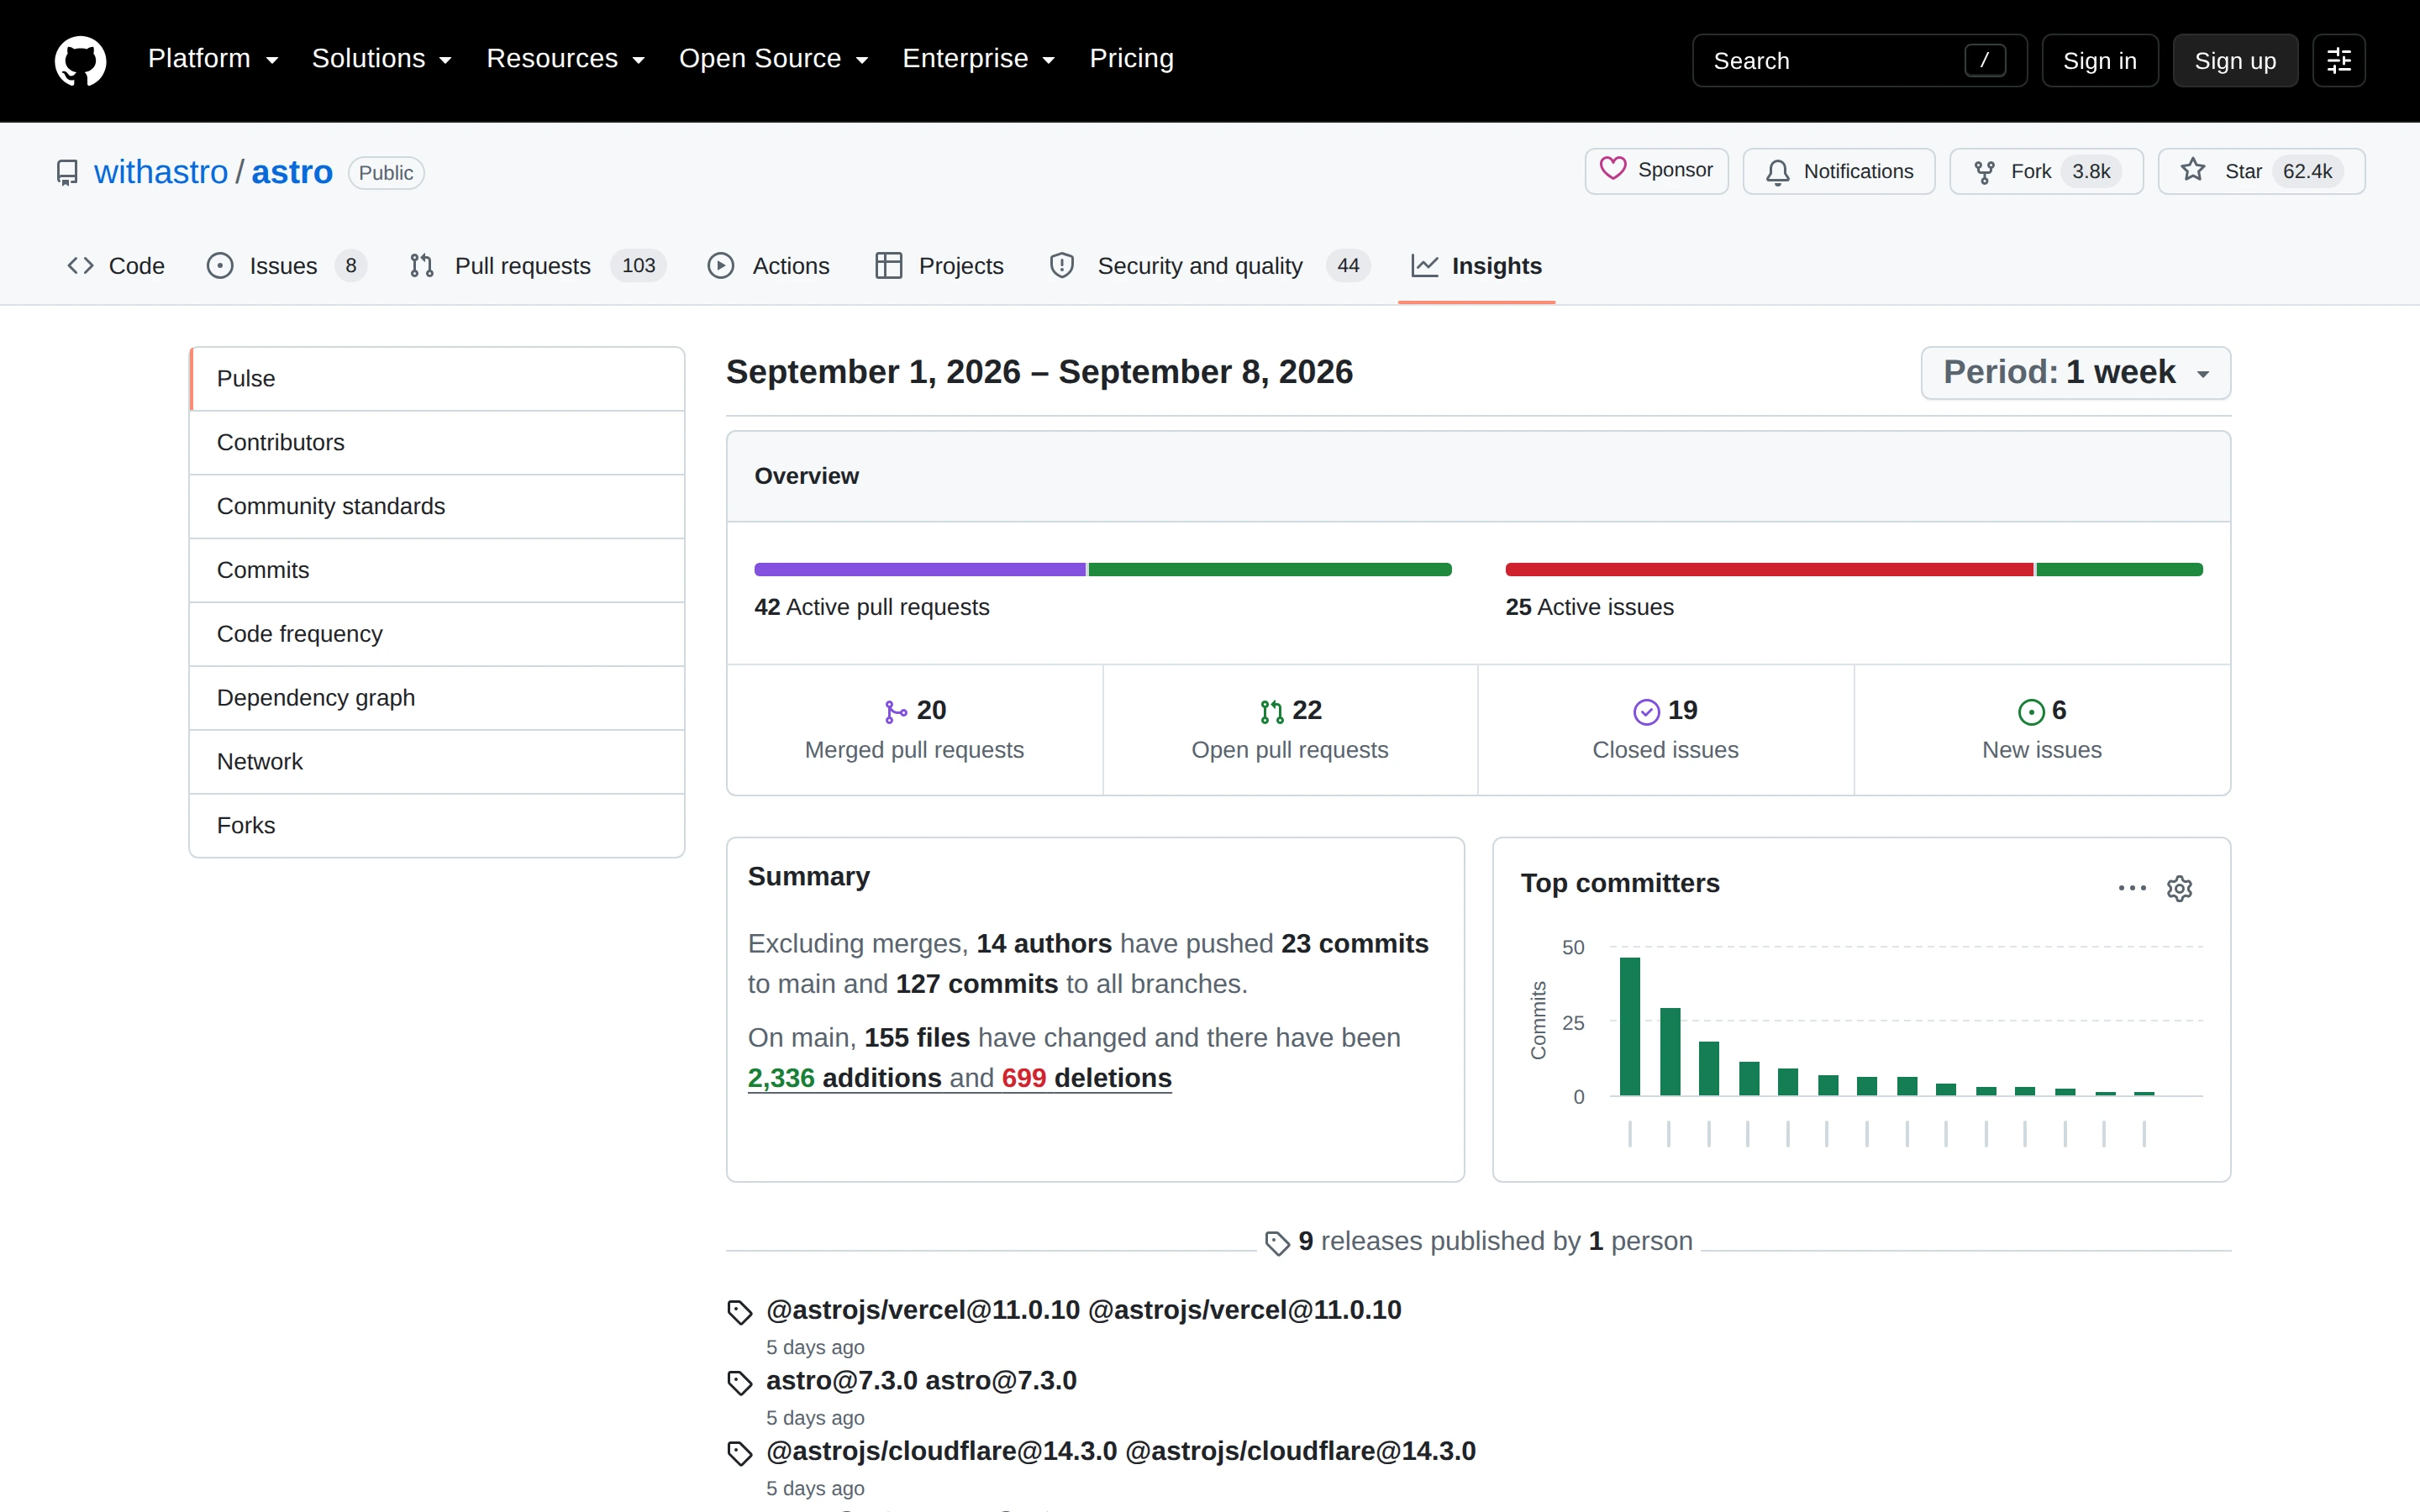The image size is (2420, 1512).
Task: Click the merged pull request icon
Action: click(895, 712)
